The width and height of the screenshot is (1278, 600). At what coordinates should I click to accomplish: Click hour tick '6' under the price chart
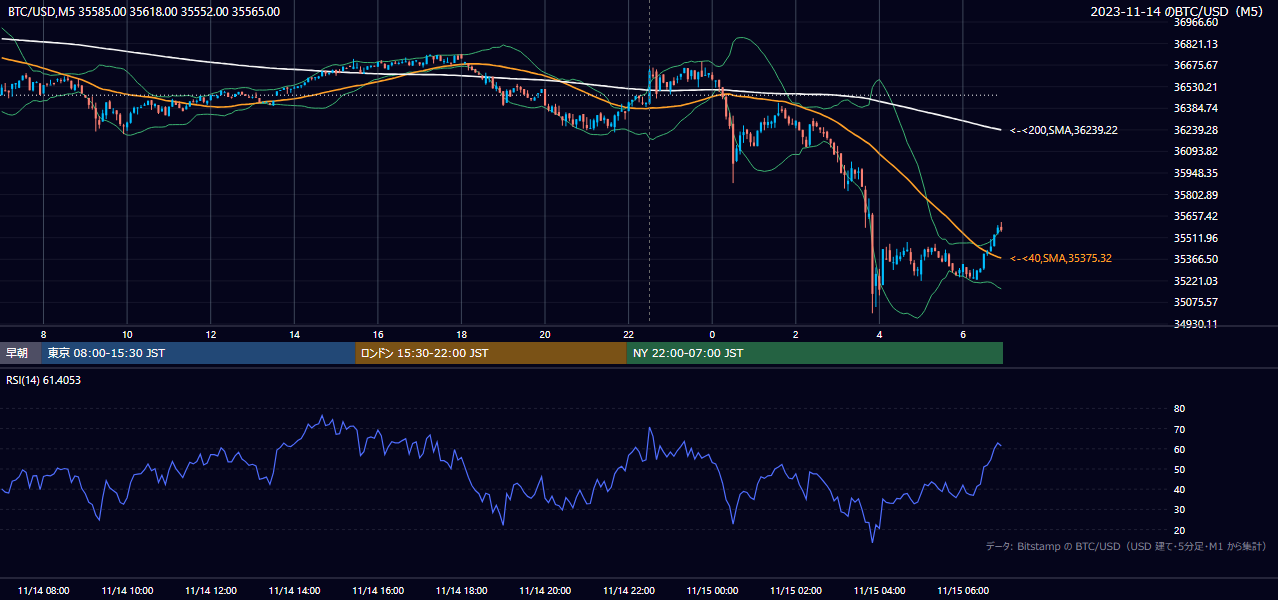point(962,334)
